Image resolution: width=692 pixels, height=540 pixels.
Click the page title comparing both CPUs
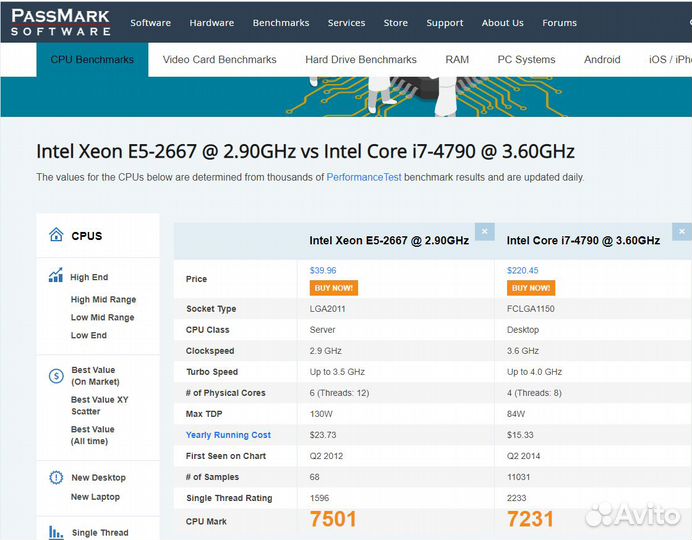[x=305, y=151]
